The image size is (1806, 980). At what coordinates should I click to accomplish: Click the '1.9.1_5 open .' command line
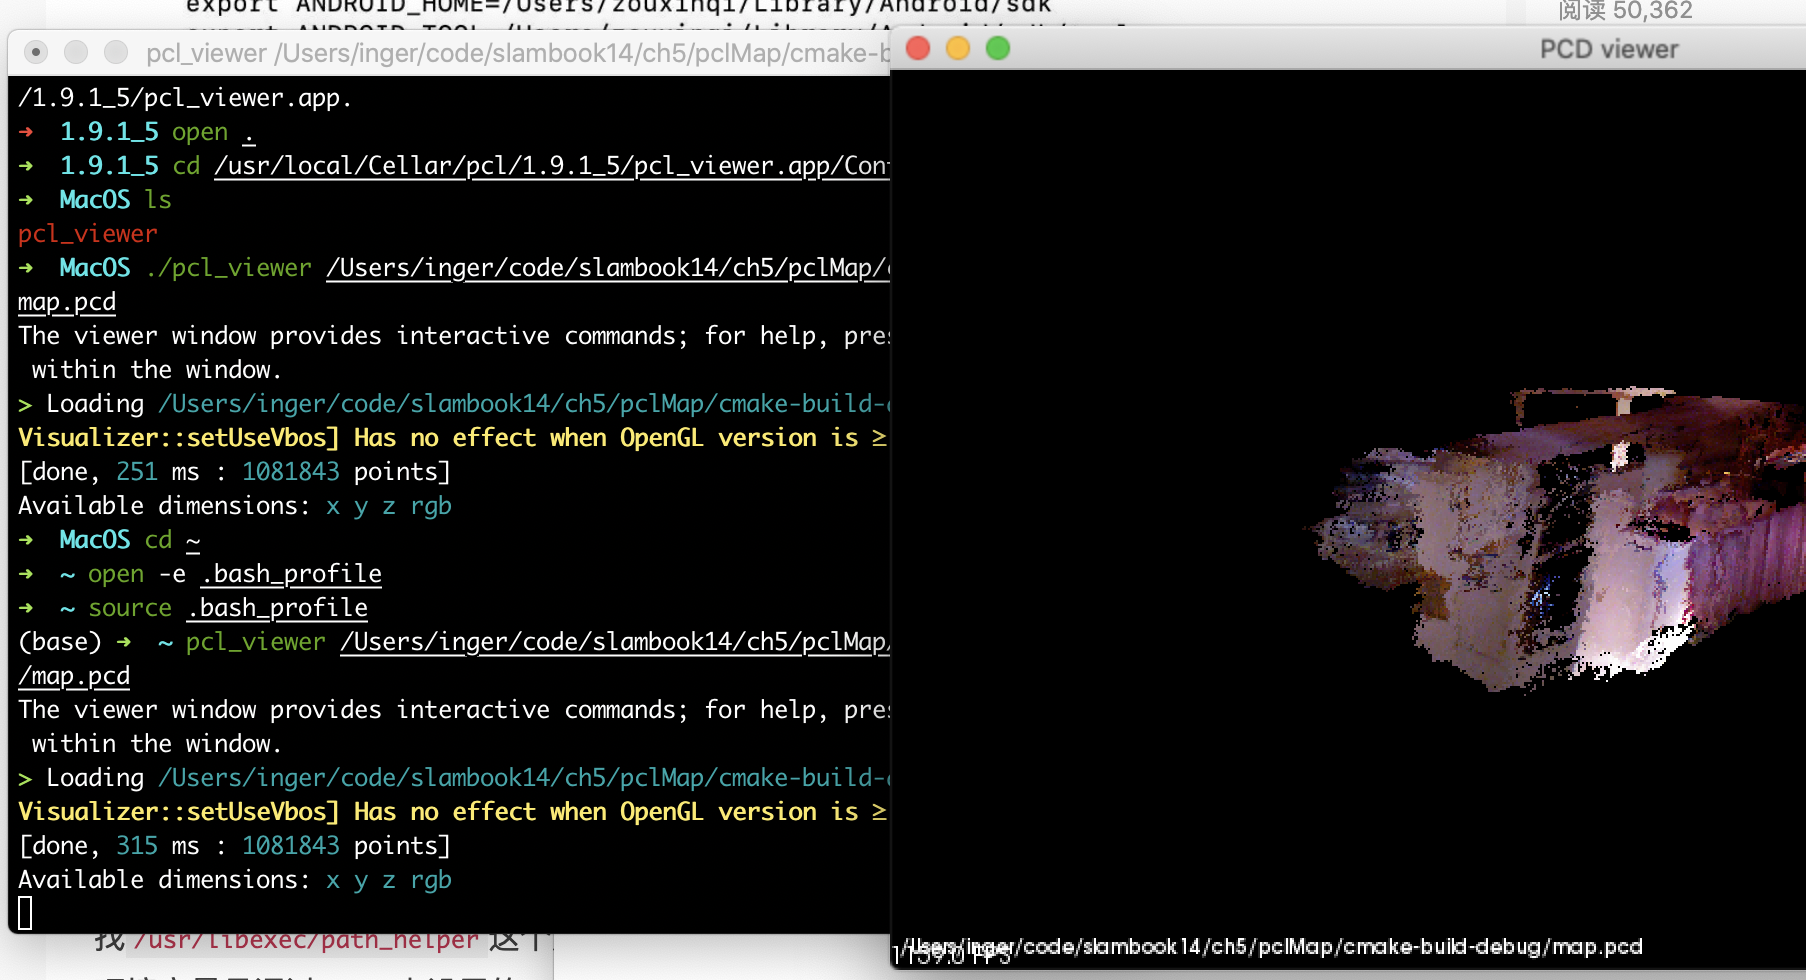(x=137, y=132)
